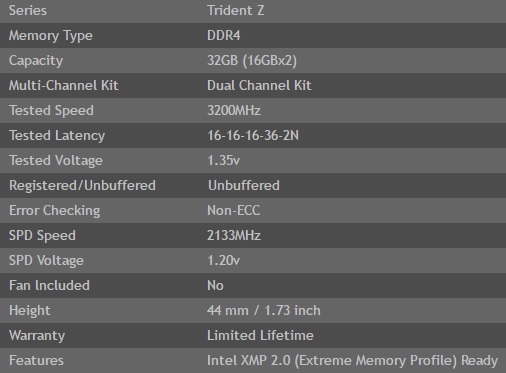Click the Intel XMP 2.0 features text

pos(352,361)
